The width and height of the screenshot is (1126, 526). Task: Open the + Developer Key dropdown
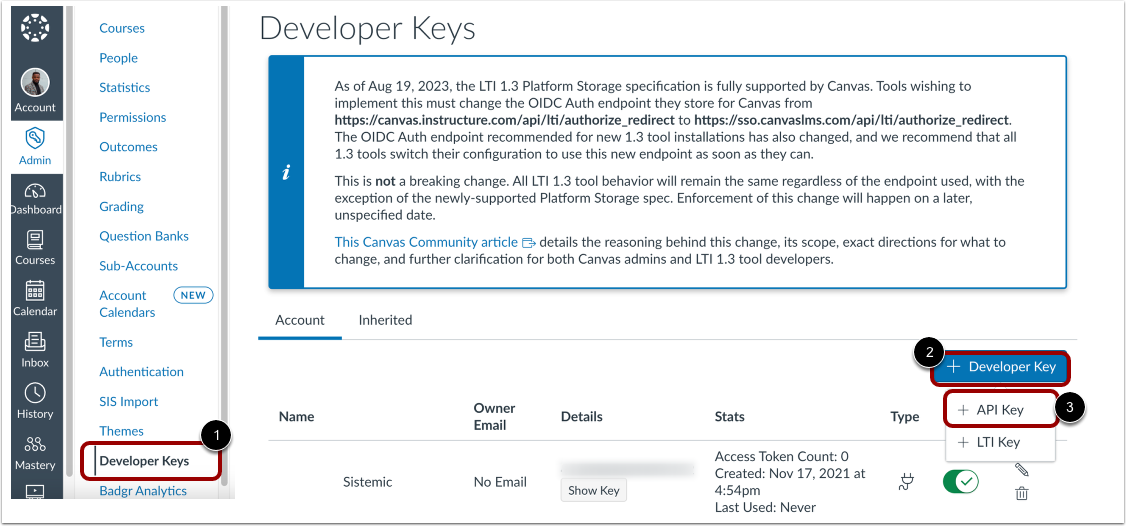(1001, 367)
